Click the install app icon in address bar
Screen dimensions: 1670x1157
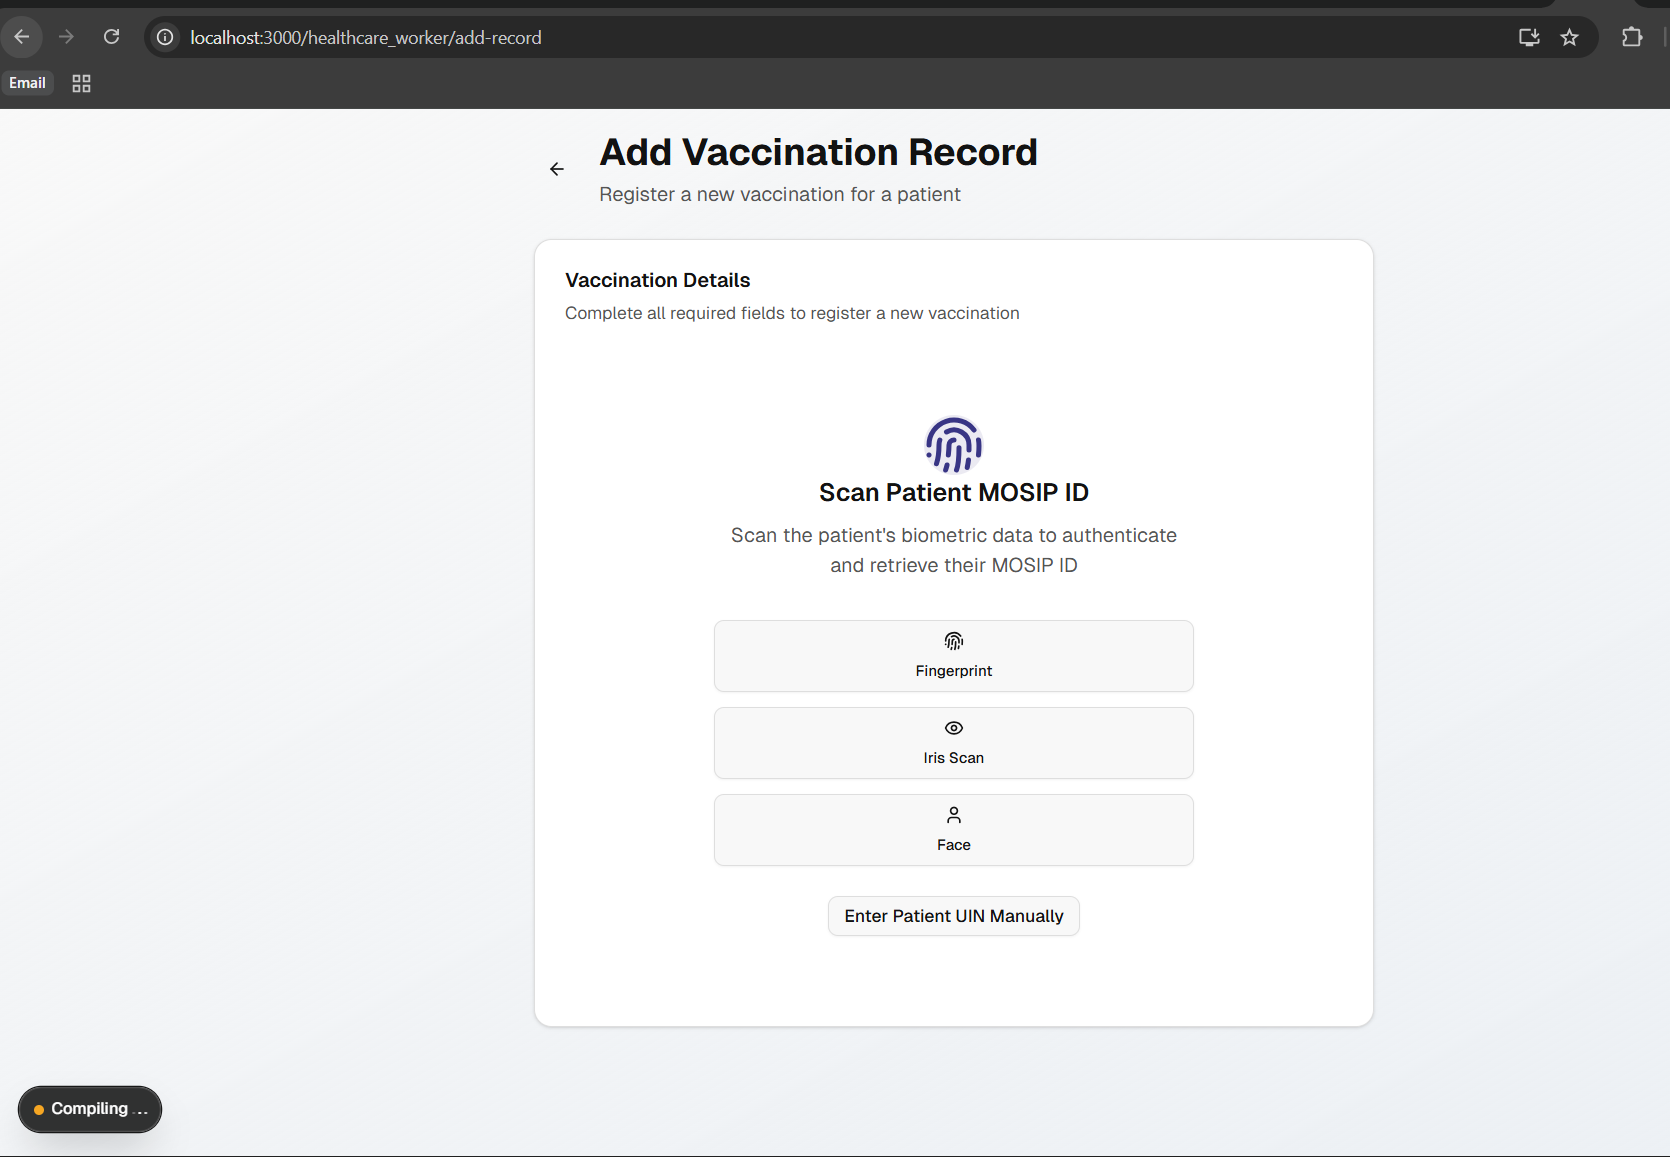1529,37
